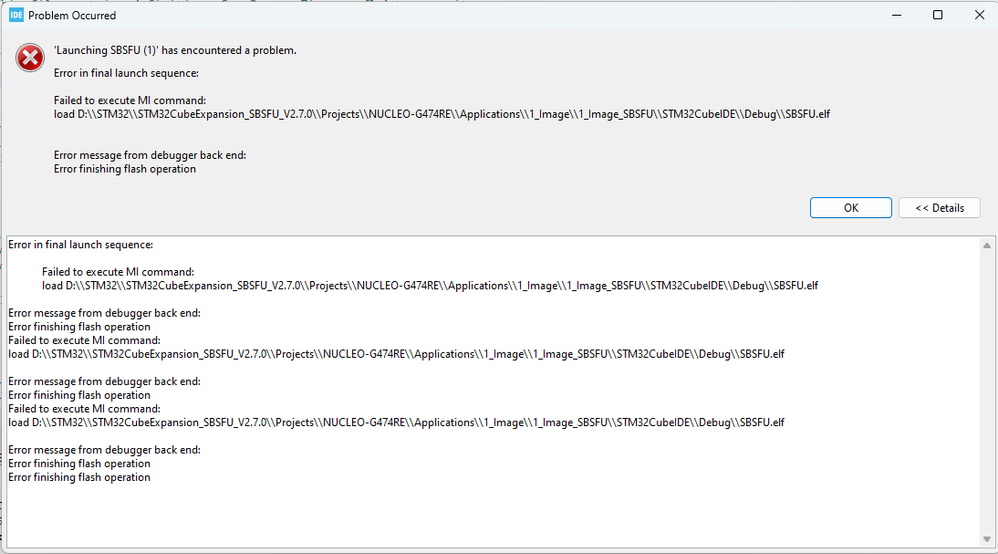Click the "Problem Occurred" window title

point(72,15)
